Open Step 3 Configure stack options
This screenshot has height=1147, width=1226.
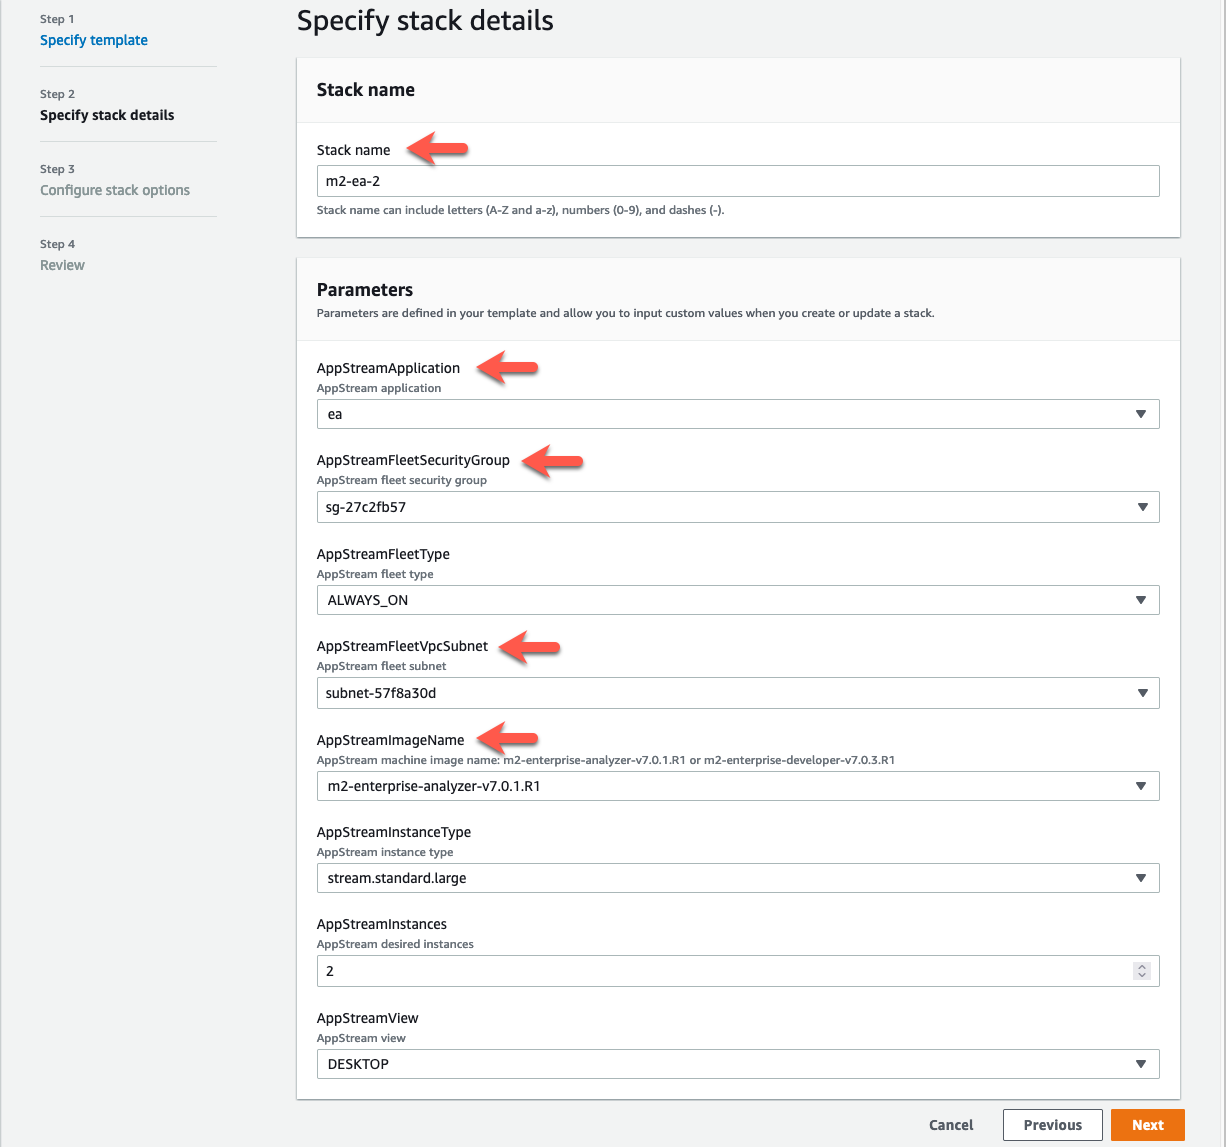[x=114, y=189]
